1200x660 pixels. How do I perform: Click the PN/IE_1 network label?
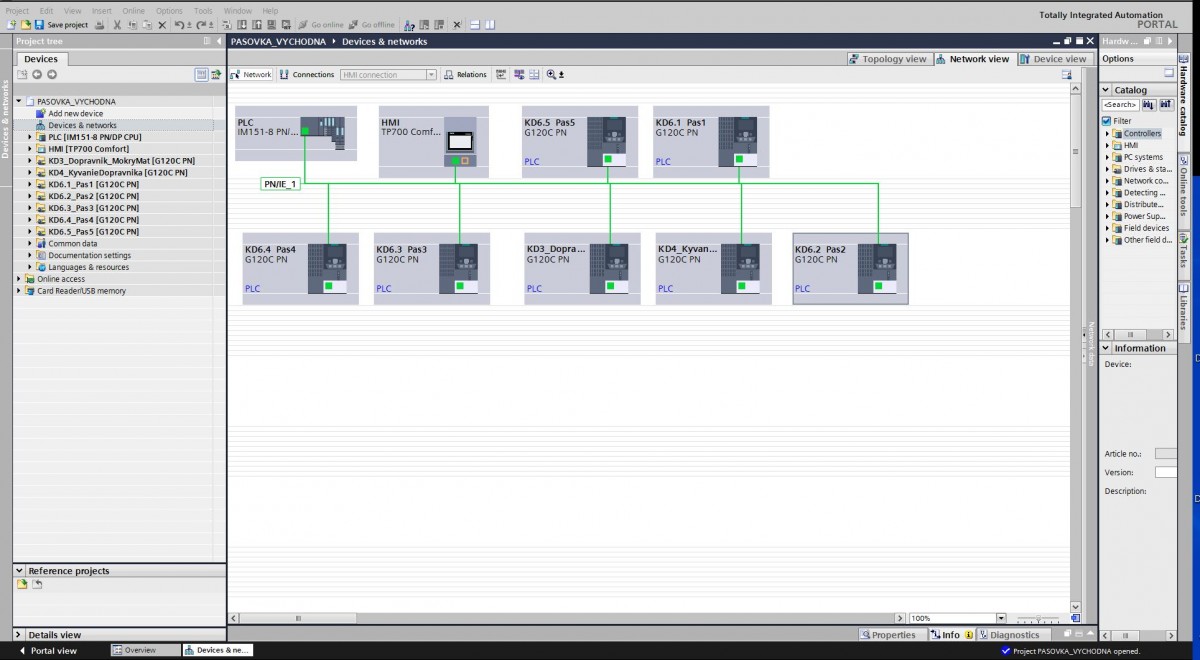tap(280, 184)
